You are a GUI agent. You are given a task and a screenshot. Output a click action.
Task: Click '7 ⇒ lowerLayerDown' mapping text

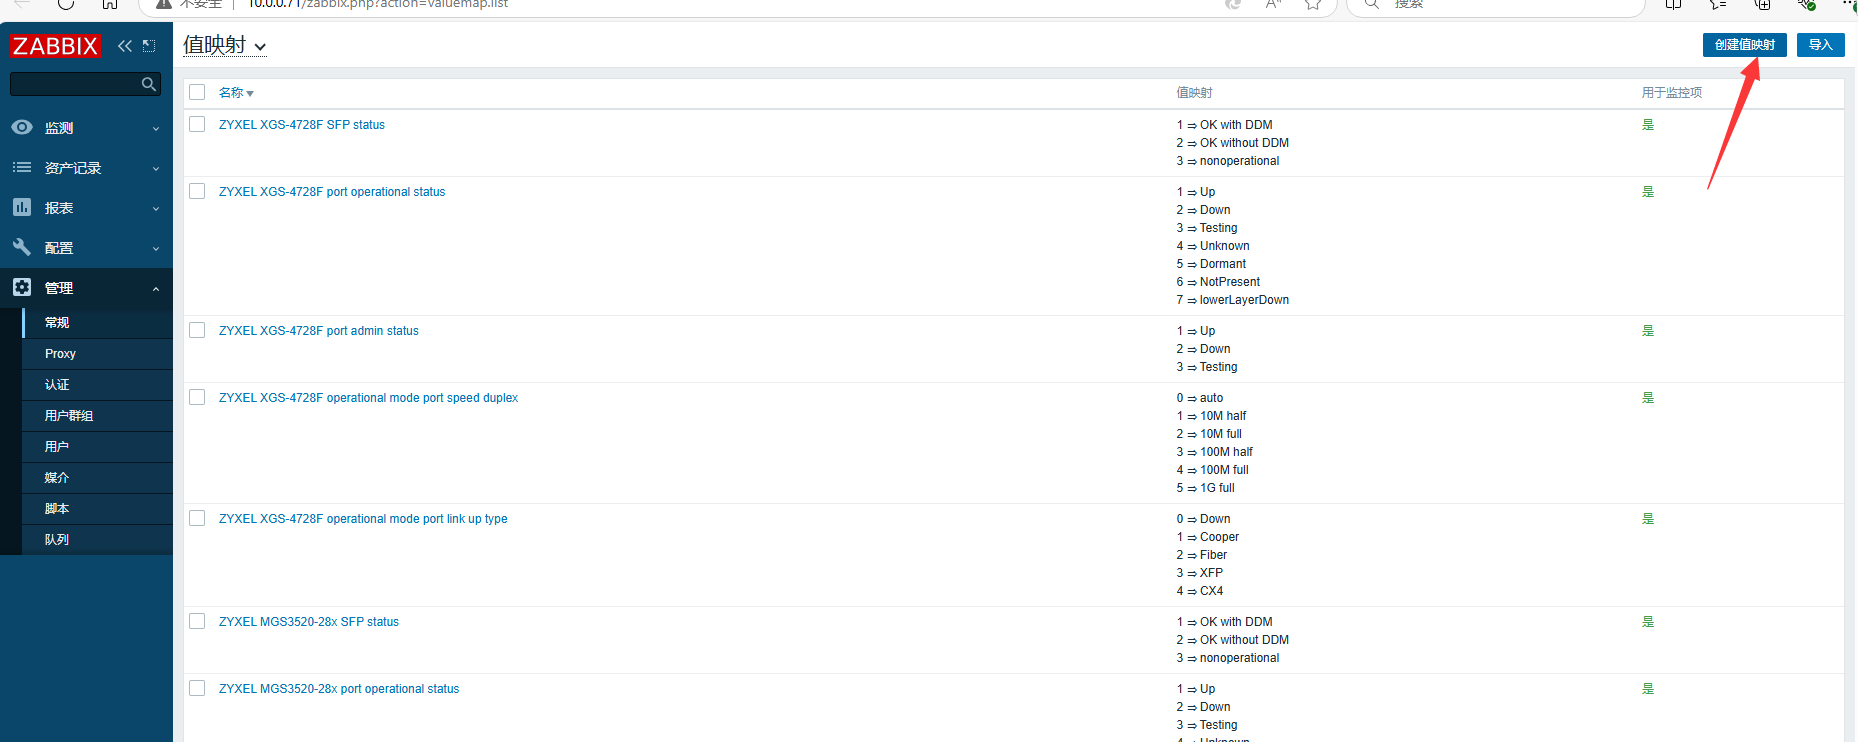pyautogui.click(x=1232, y=300)
